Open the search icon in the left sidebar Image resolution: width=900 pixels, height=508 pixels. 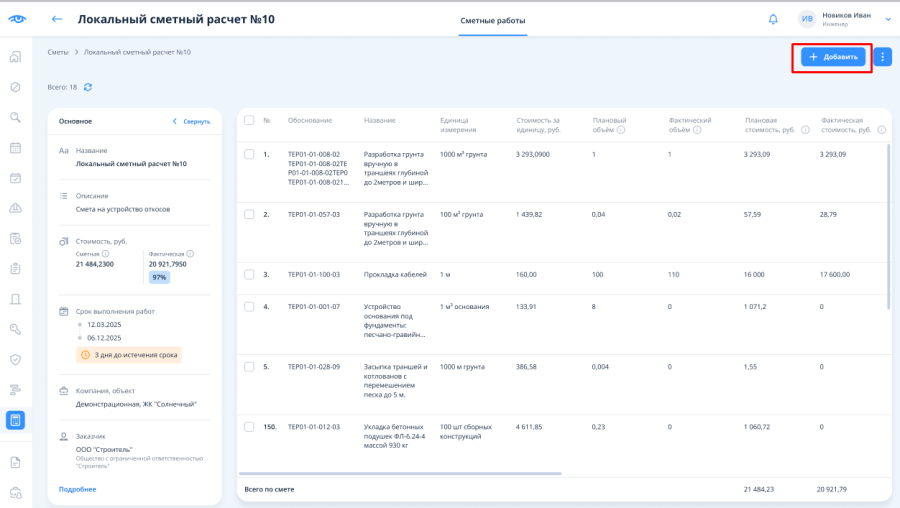tap(15, 118)
